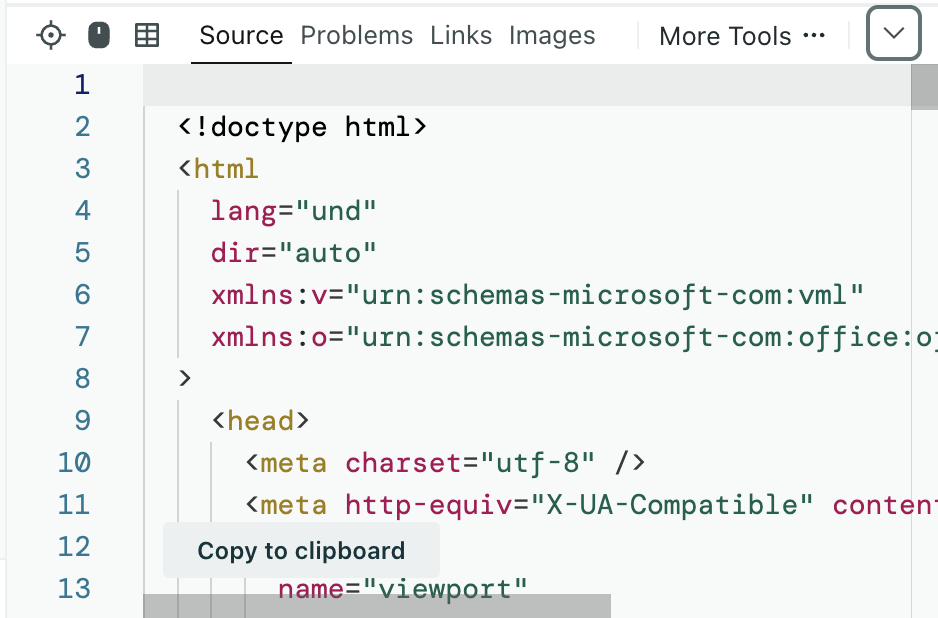Open the Problems tab

356,36
